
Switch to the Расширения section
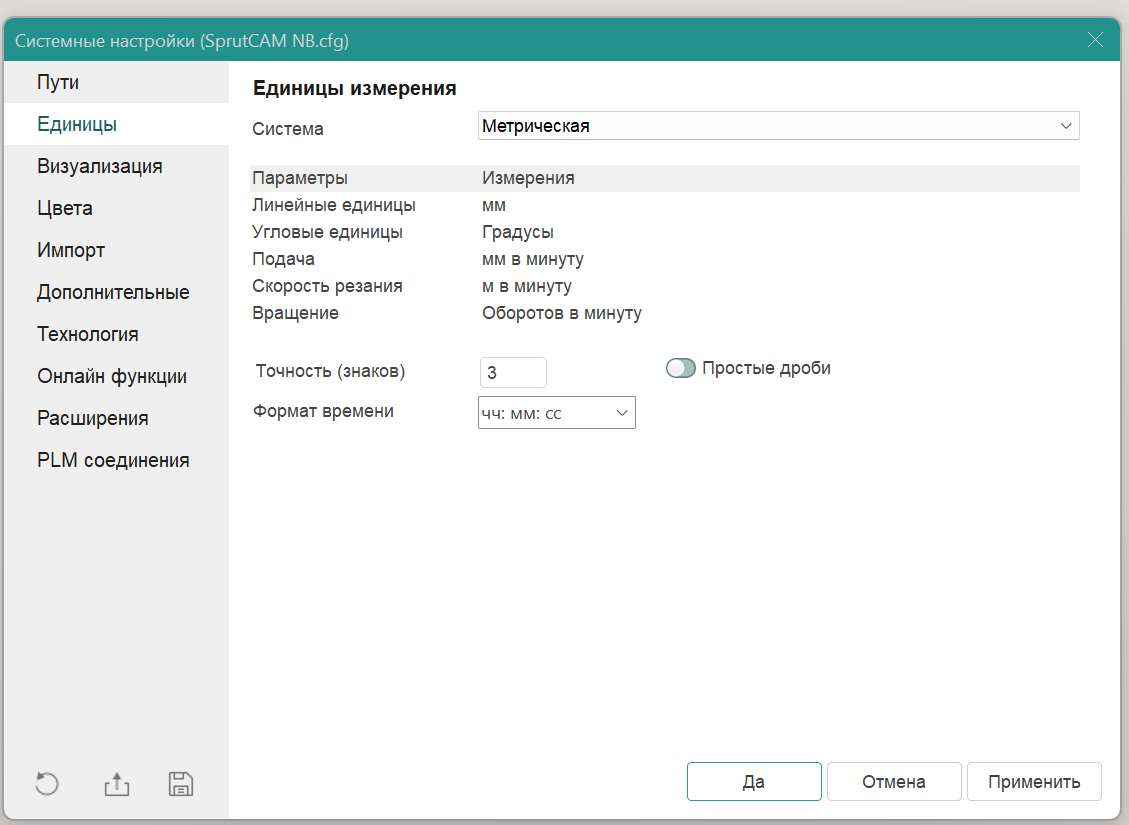93,418
